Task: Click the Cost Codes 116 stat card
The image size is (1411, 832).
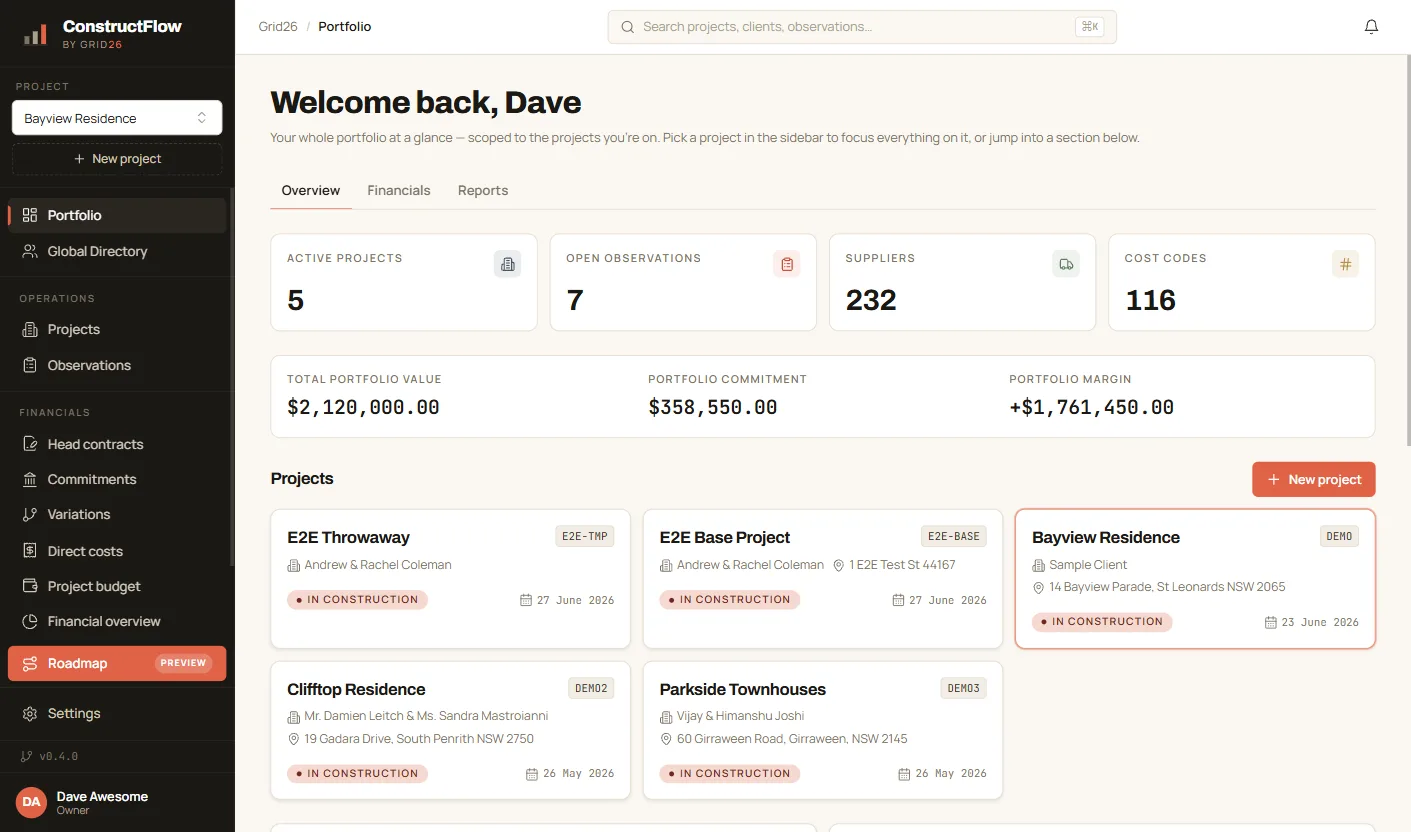Action: 1242,282
